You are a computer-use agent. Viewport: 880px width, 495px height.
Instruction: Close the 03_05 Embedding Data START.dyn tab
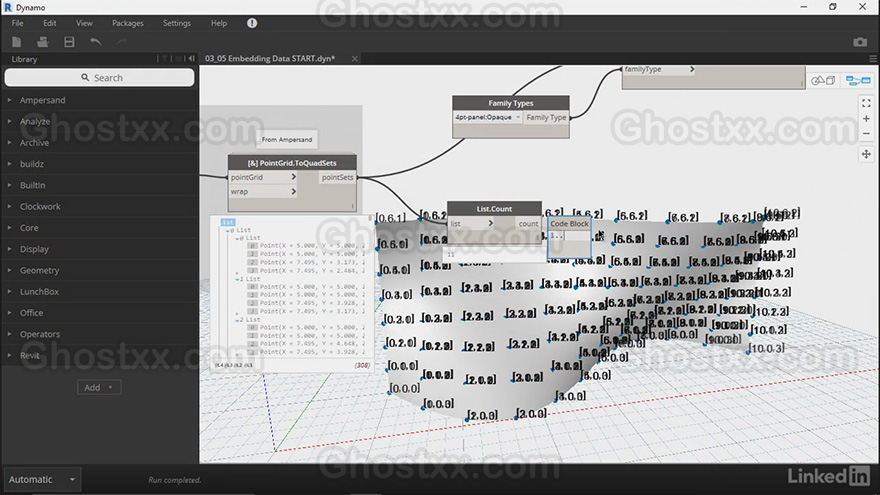355,58
